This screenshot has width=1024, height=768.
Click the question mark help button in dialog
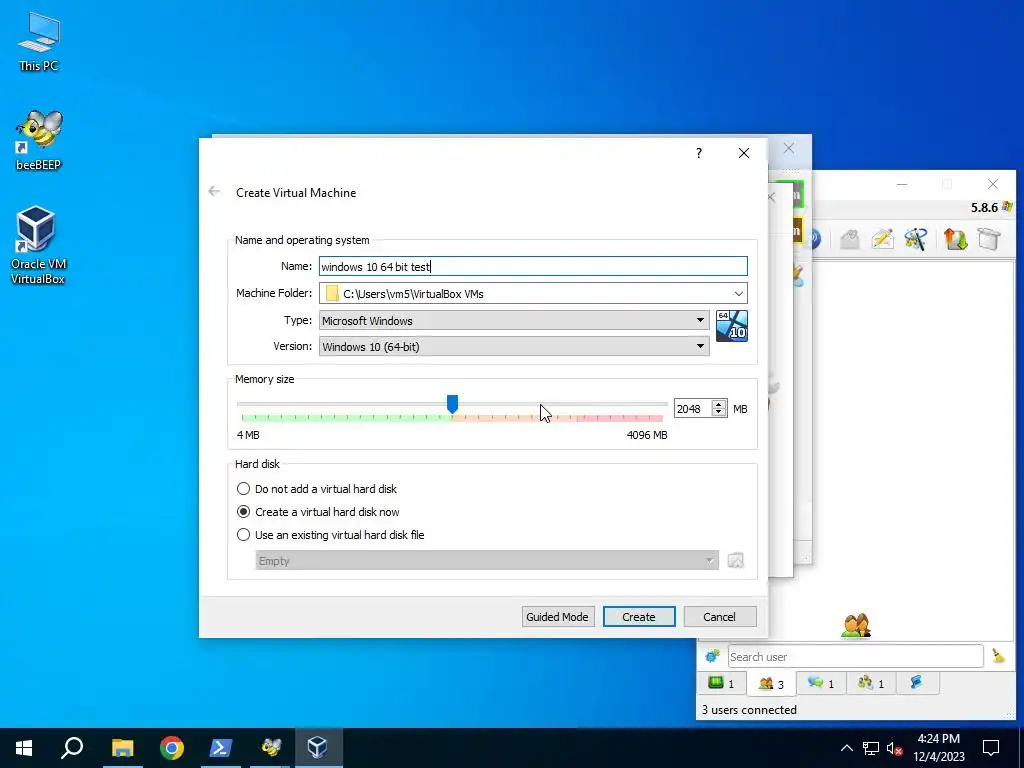pos(699,153)
